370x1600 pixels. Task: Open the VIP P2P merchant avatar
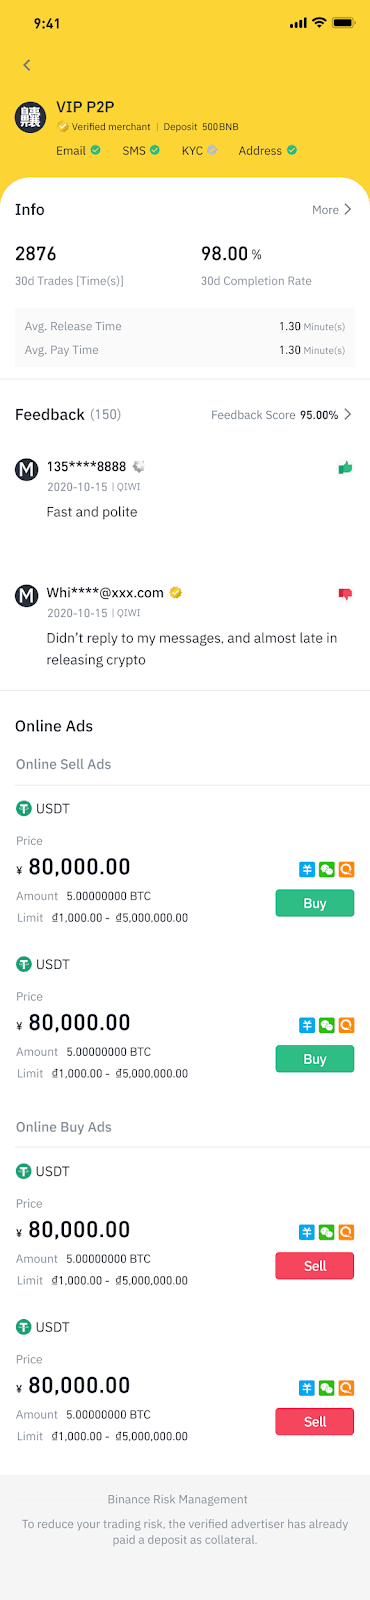click(30, 117)
